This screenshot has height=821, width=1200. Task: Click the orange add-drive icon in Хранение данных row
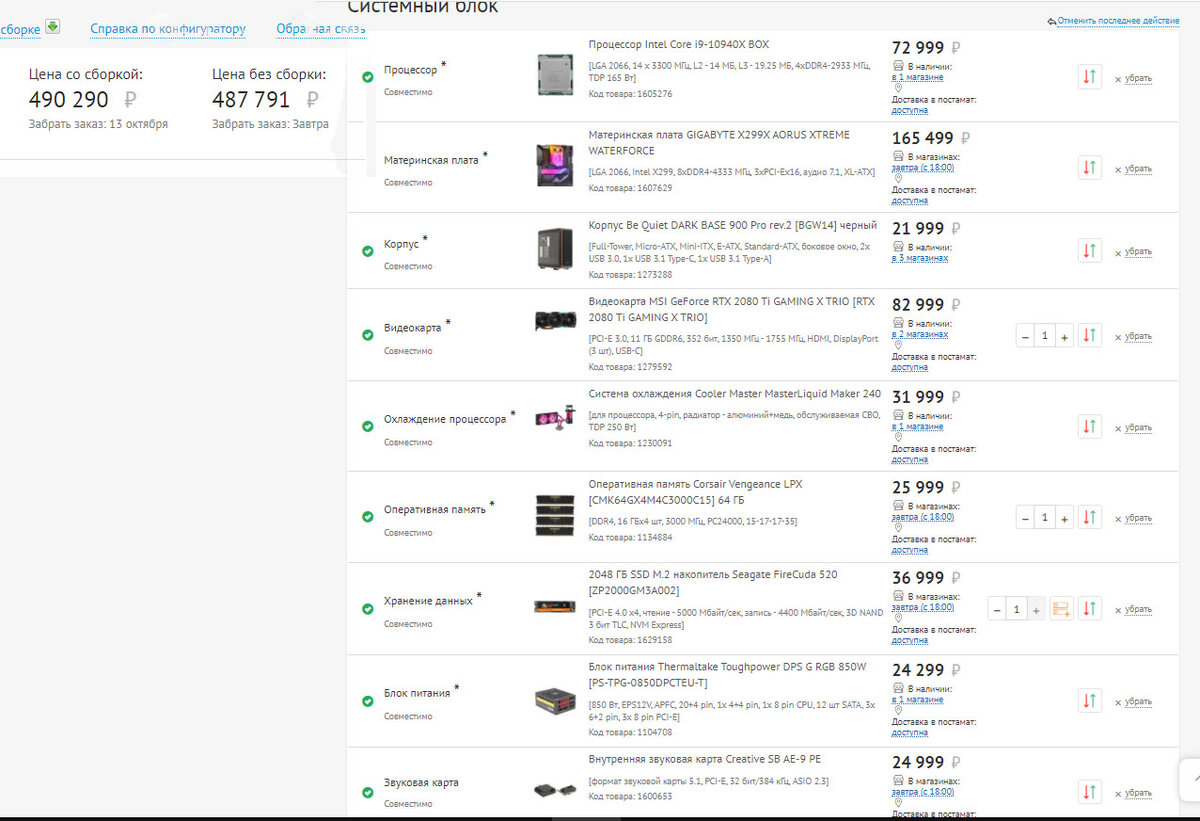[1061, 608]
